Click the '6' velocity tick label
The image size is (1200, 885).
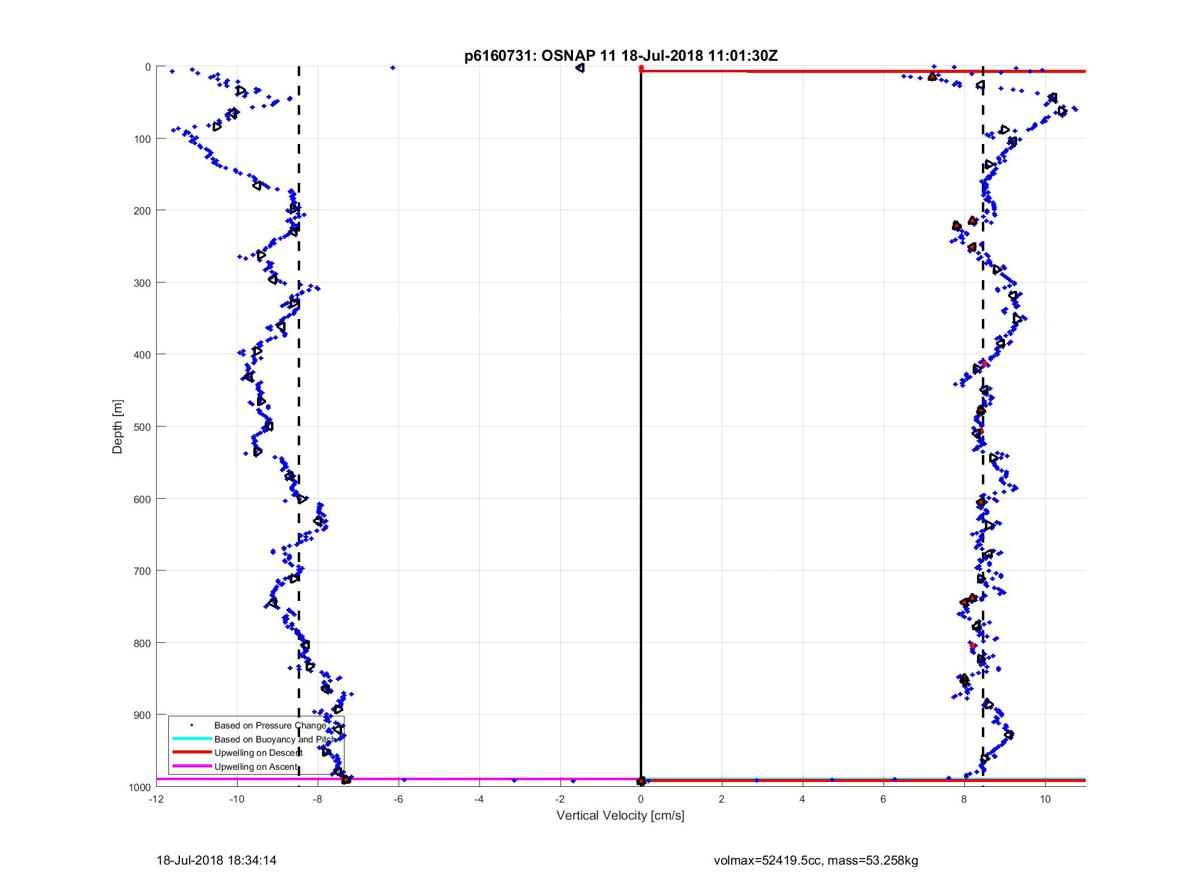884,799
